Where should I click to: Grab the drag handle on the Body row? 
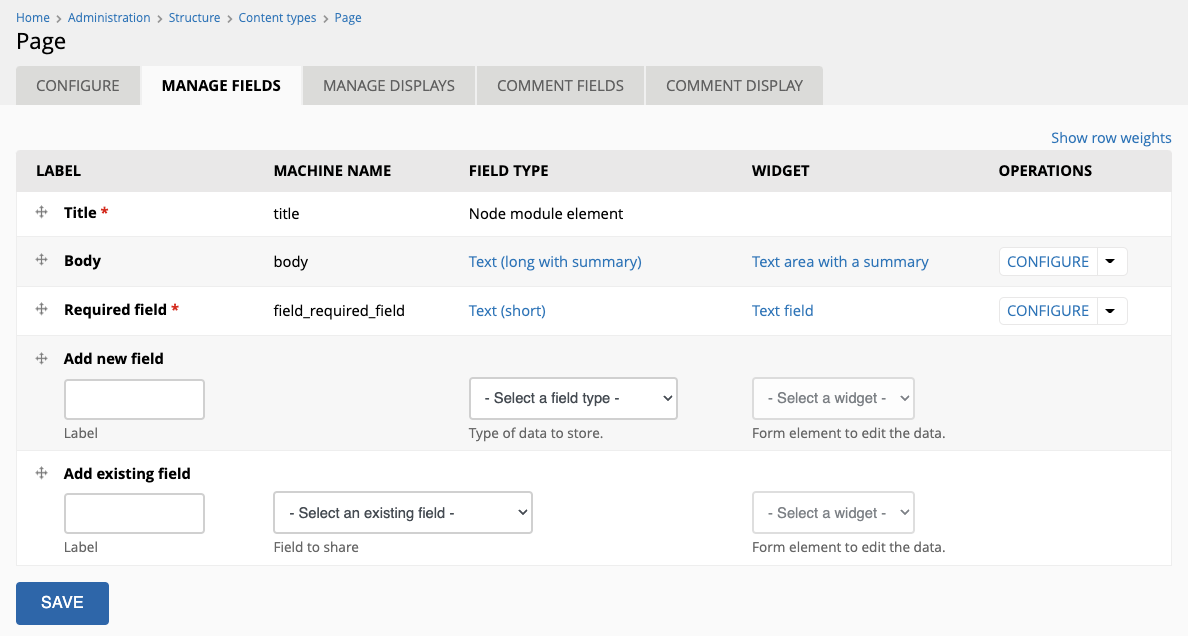[x=41, y=261]
